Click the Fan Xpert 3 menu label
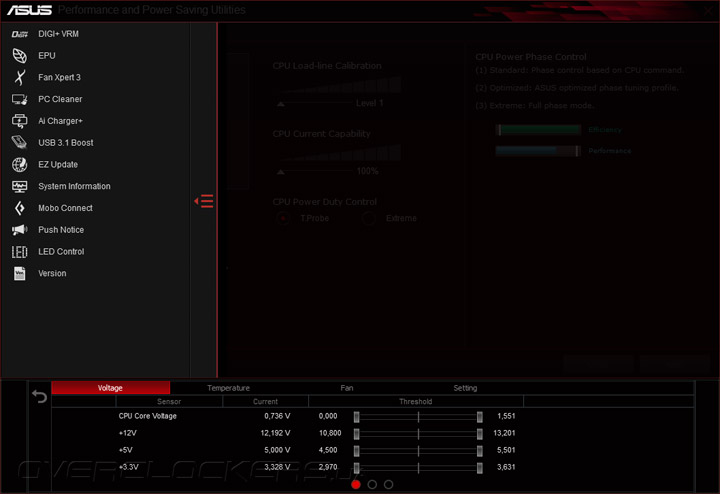The image size is (720, 494). point(59,77)
